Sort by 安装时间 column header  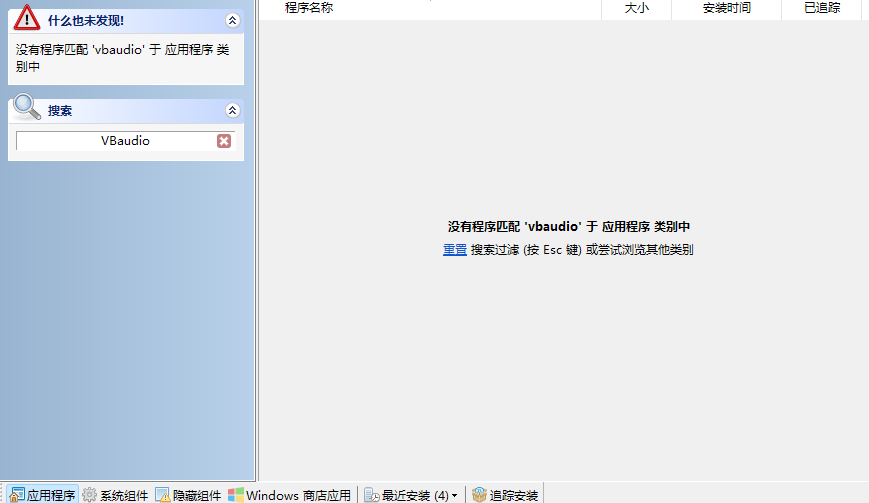tap(727, 8)
